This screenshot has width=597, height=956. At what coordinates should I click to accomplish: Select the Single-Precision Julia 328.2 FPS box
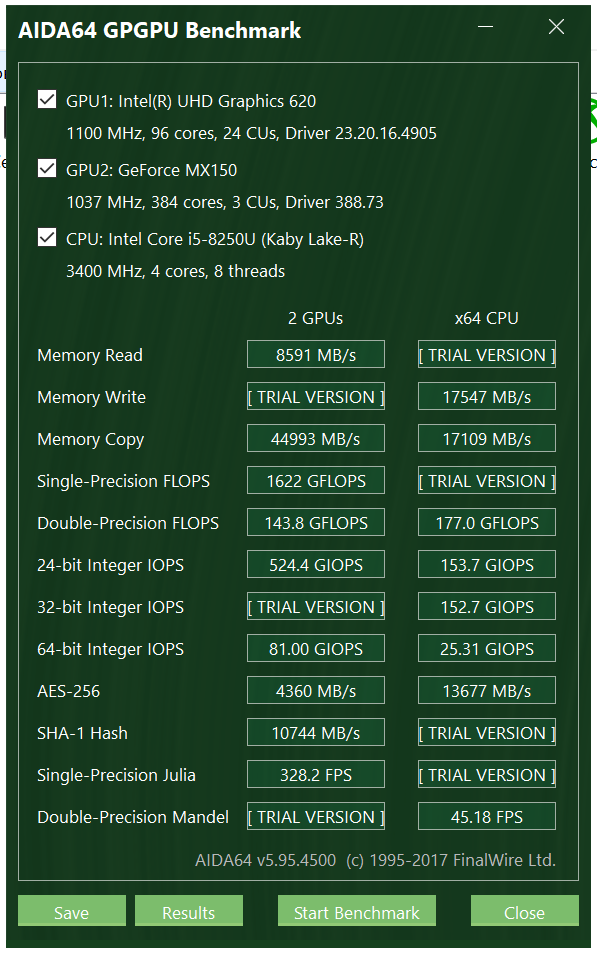(x=316, y=774)
